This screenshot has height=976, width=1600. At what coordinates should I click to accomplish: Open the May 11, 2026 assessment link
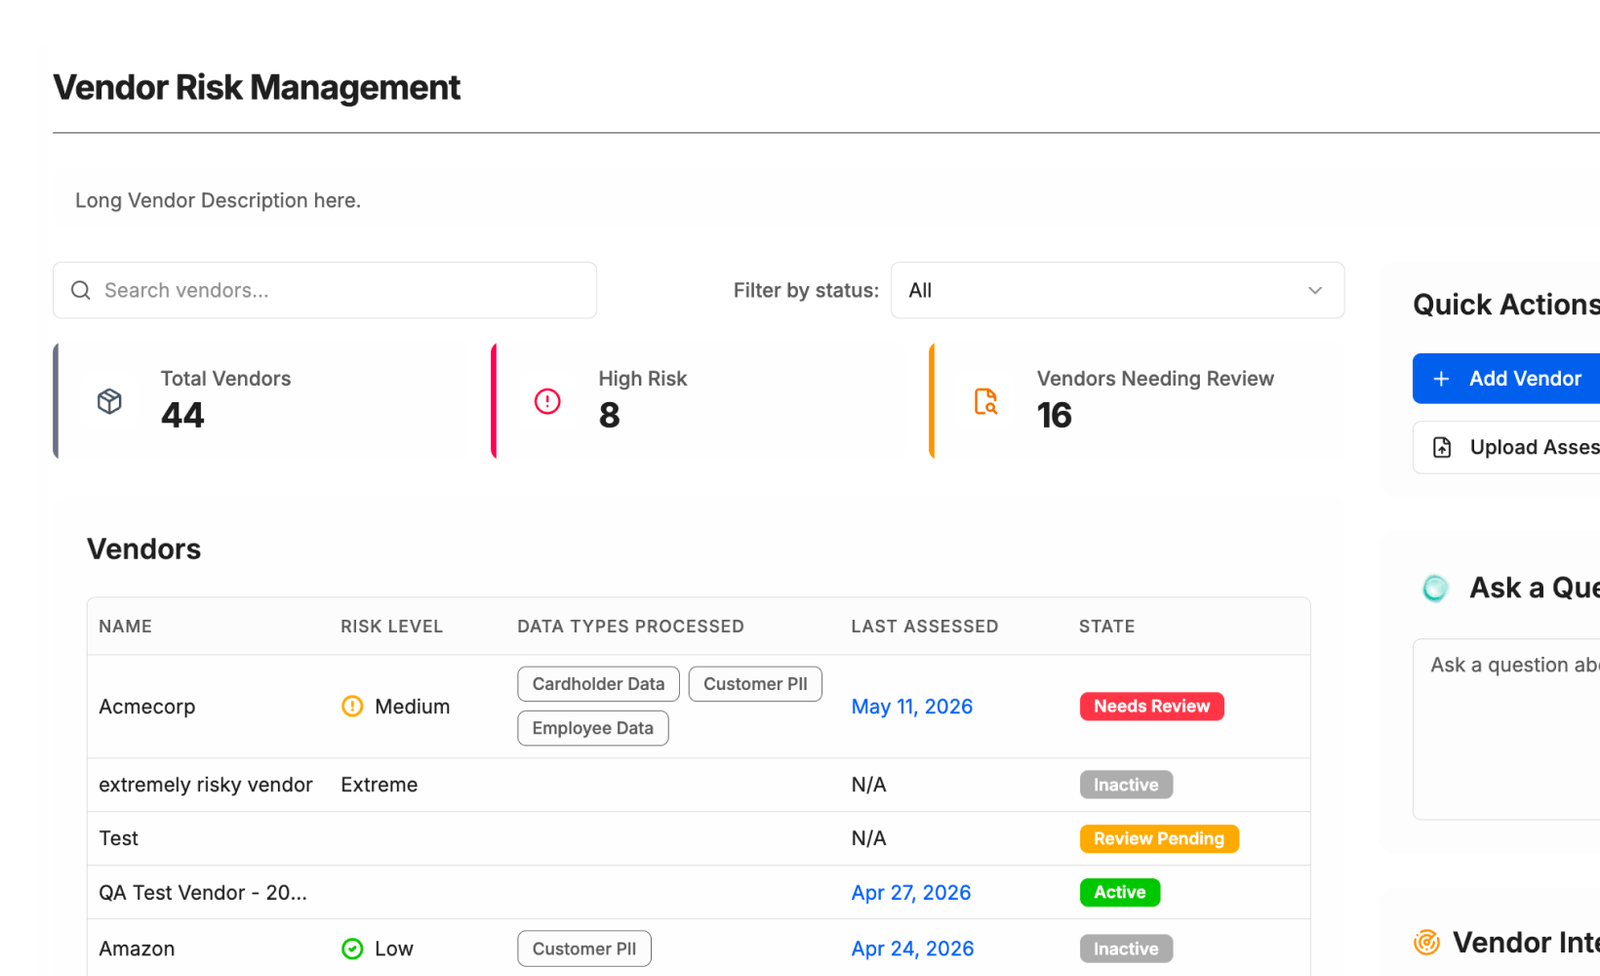pyautogui.click(x=912, y=706)
